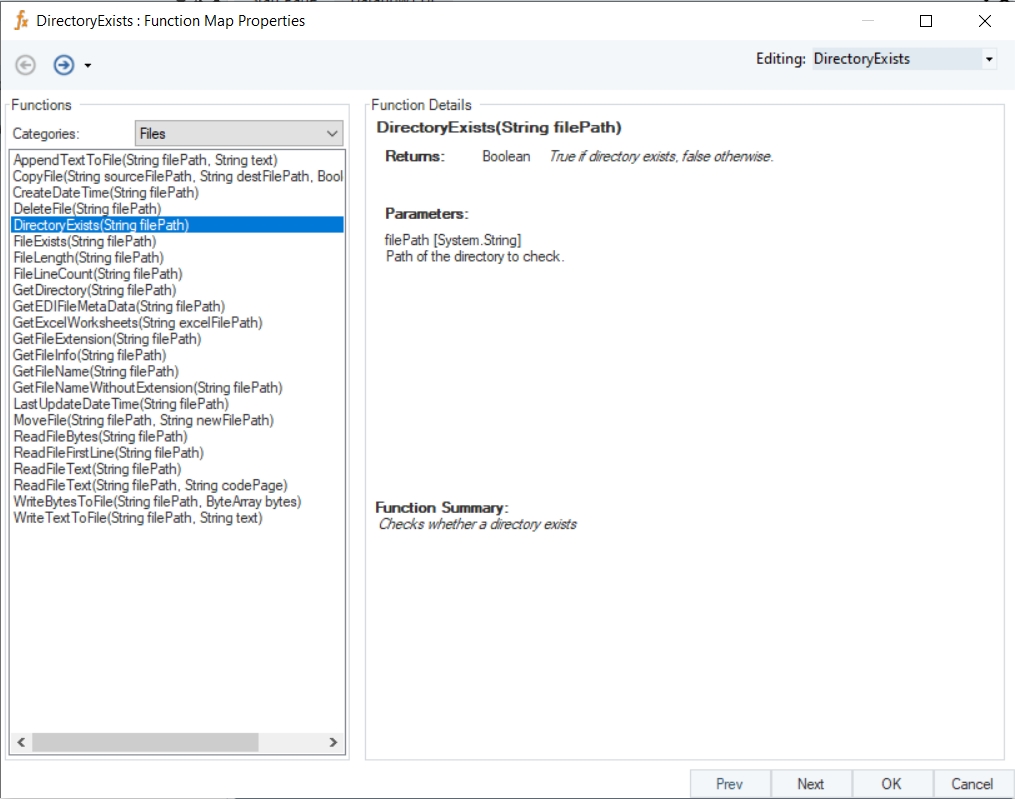This screenshot has width=1015, height=799.
Task: Click the scroll right arrow of functions list
Action: (x=333, y=742)
